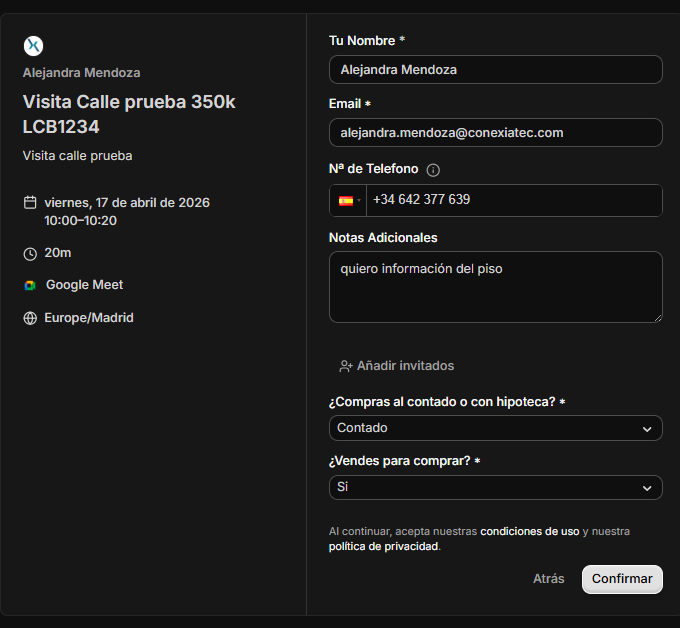The image size is (680, 628).
Task: Focus the Tu Nombre input field
Action: 495,70
